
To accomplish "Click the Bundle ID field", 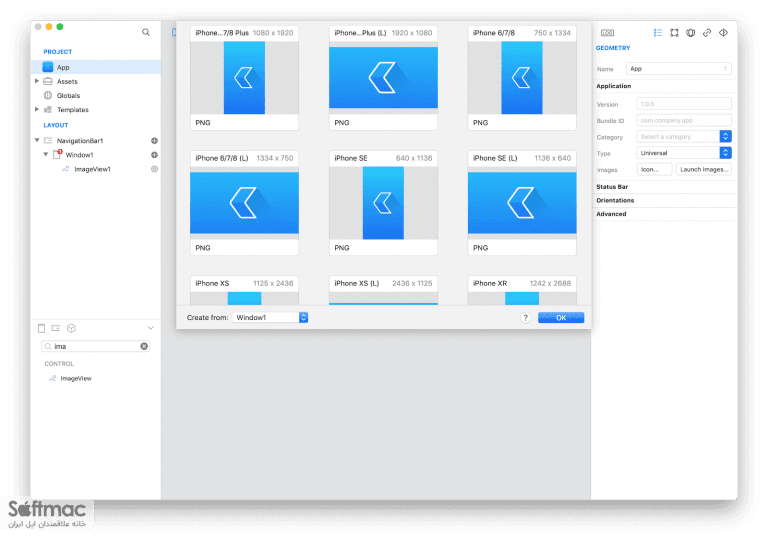I will [684, 120].
